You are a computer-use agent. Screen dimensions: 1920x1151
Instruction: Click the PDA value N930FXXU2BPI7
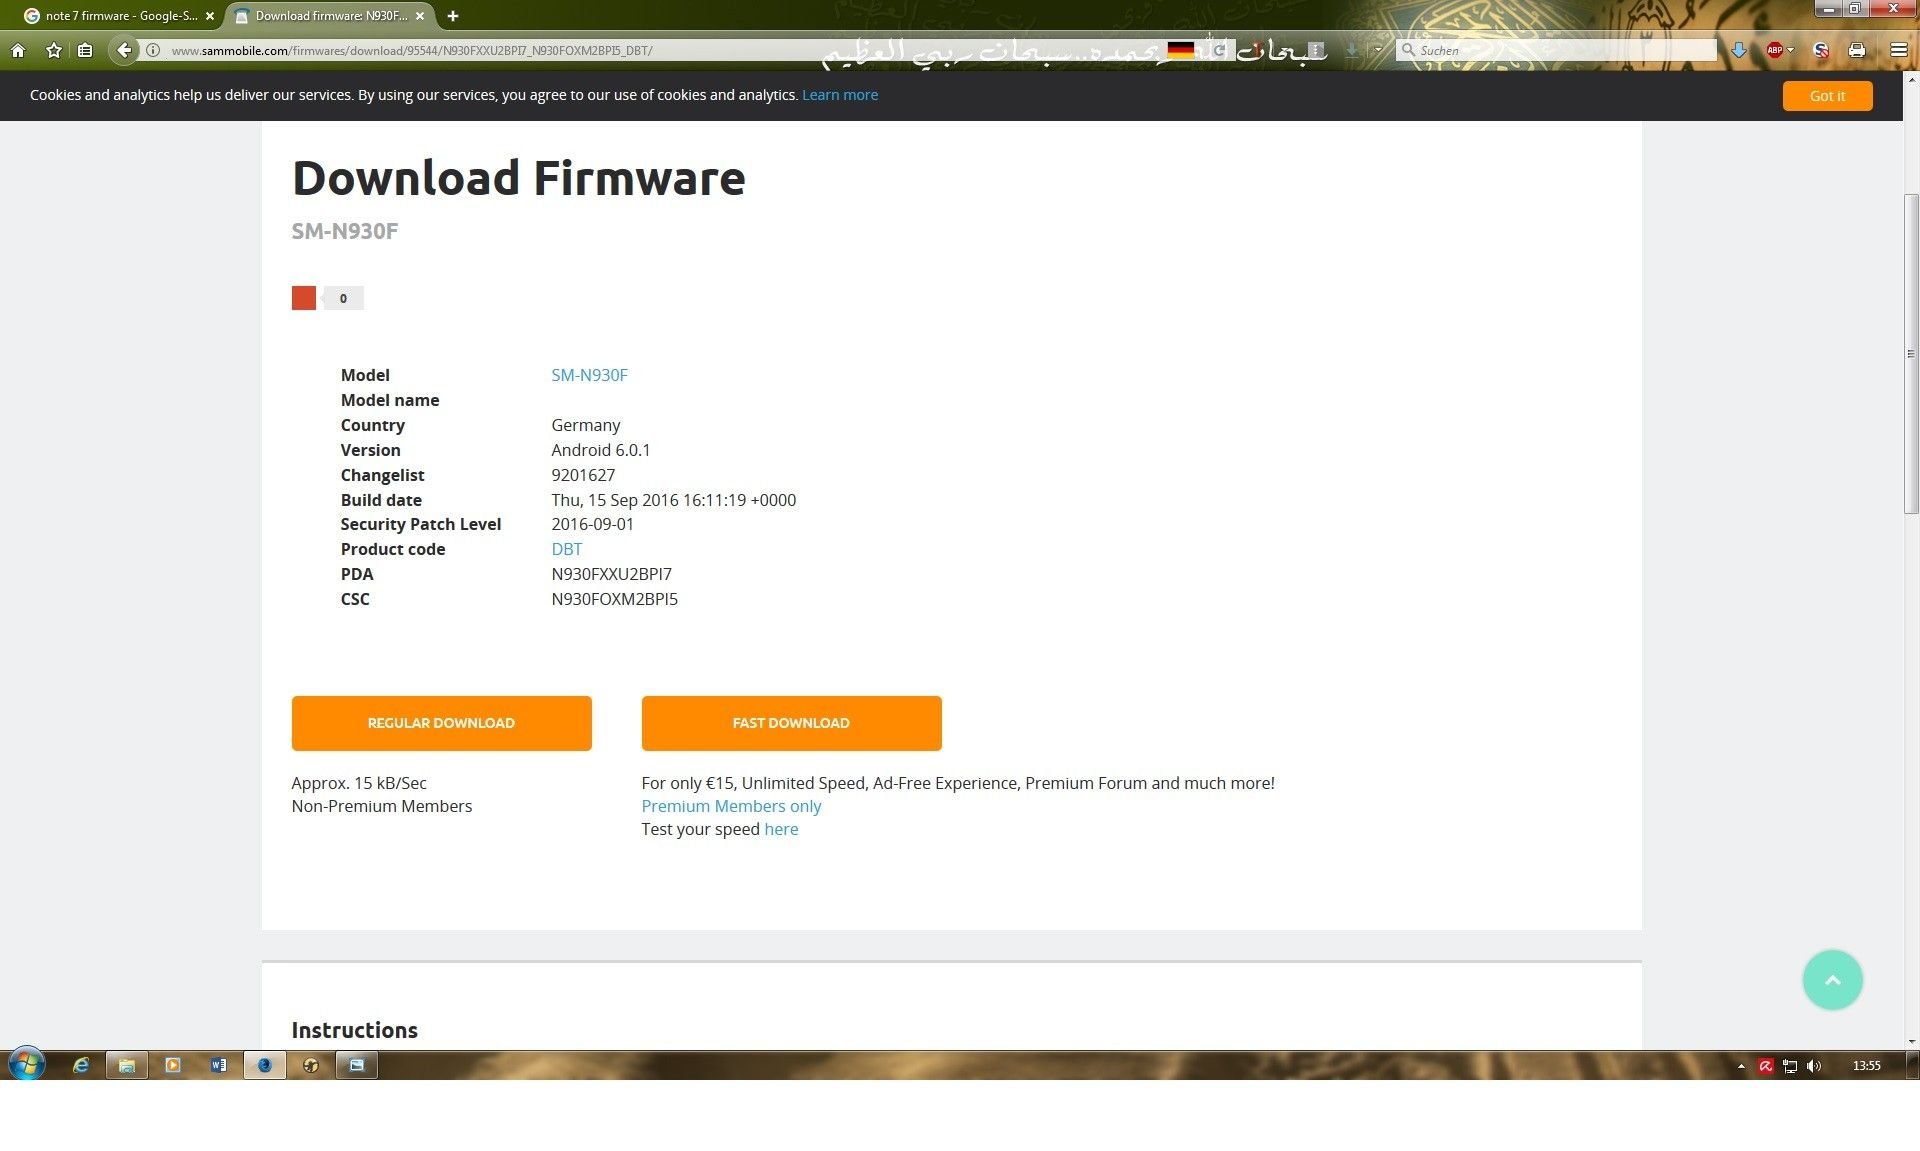(612, 574)
